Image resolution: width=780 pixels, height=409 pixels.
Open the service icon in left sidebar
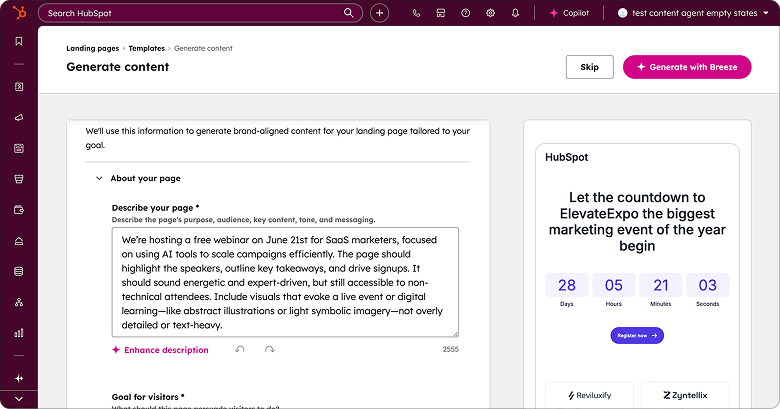pos(19,241)
